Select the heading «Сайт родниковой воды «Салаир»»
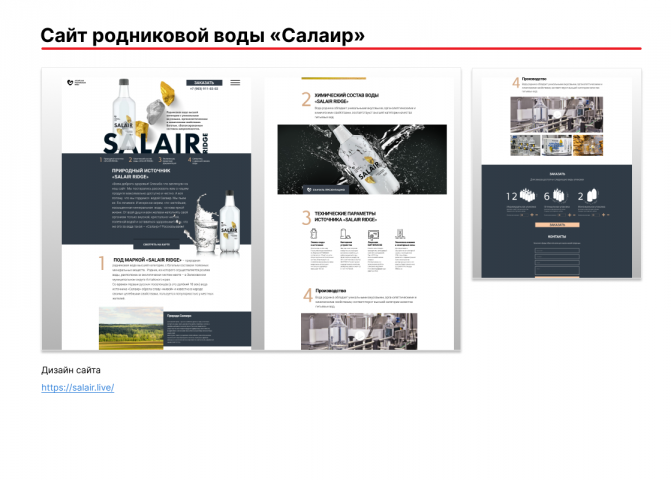Screen dimensions: 671x480 click(x=202, y=36)
